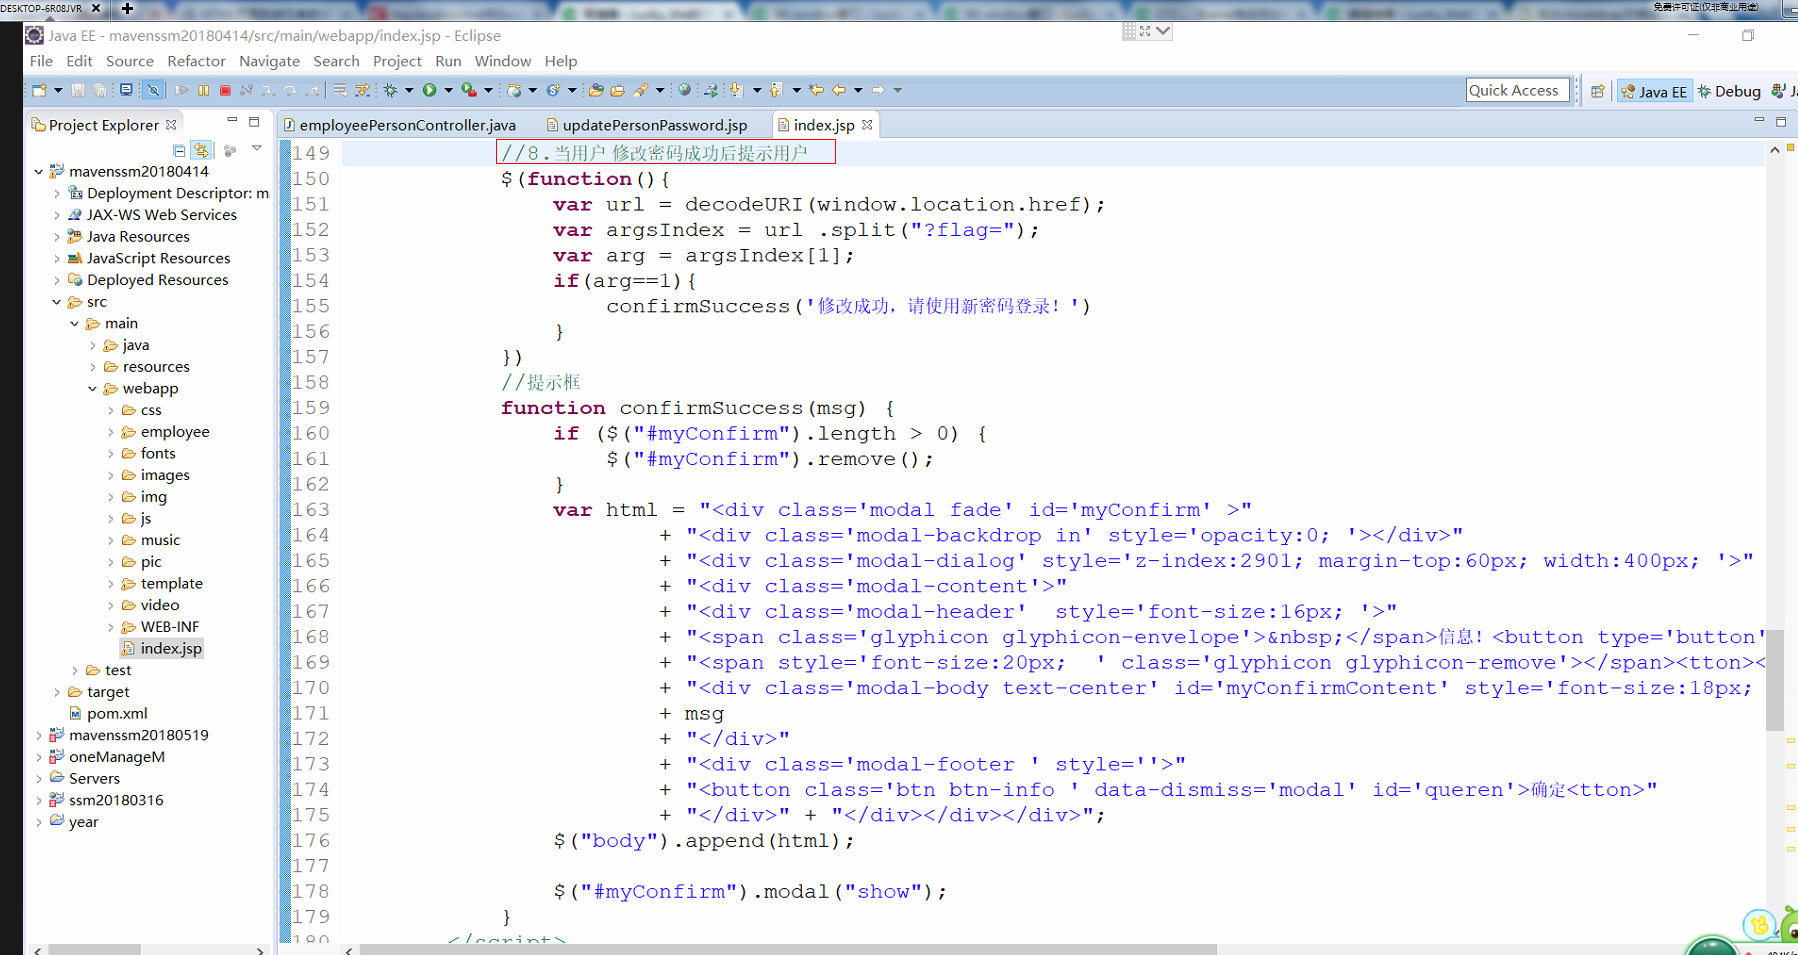The height and width of the screenshot is (955, 1798).
Task: Switch to the Debug perspective
Action: [x=1729, y=91]
